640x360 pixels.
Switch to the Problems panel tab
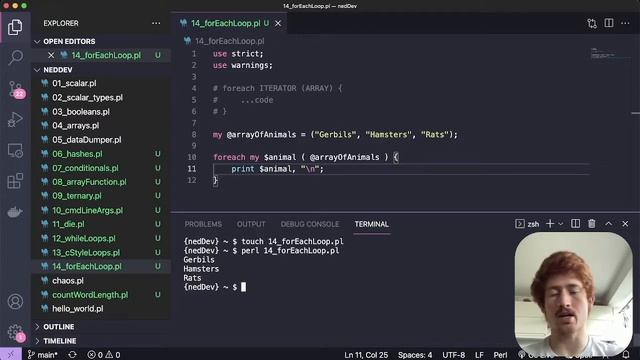(203, 224)
